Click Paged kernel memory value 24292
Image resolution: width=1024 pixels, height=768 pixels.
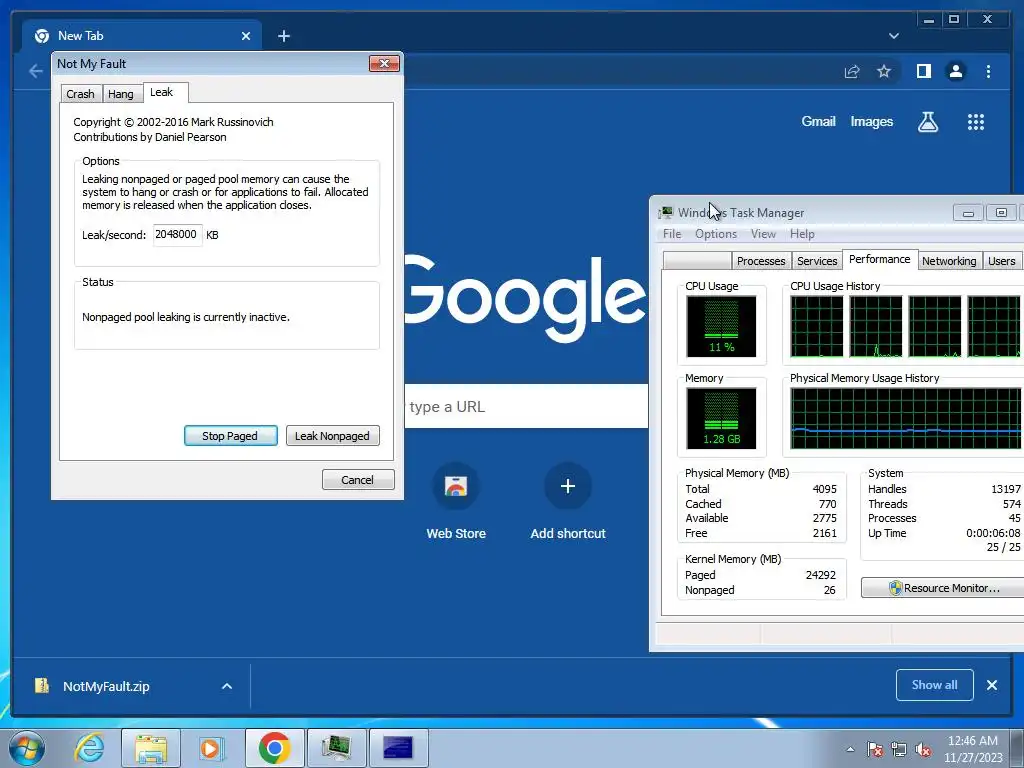click(x=820, y=575)
